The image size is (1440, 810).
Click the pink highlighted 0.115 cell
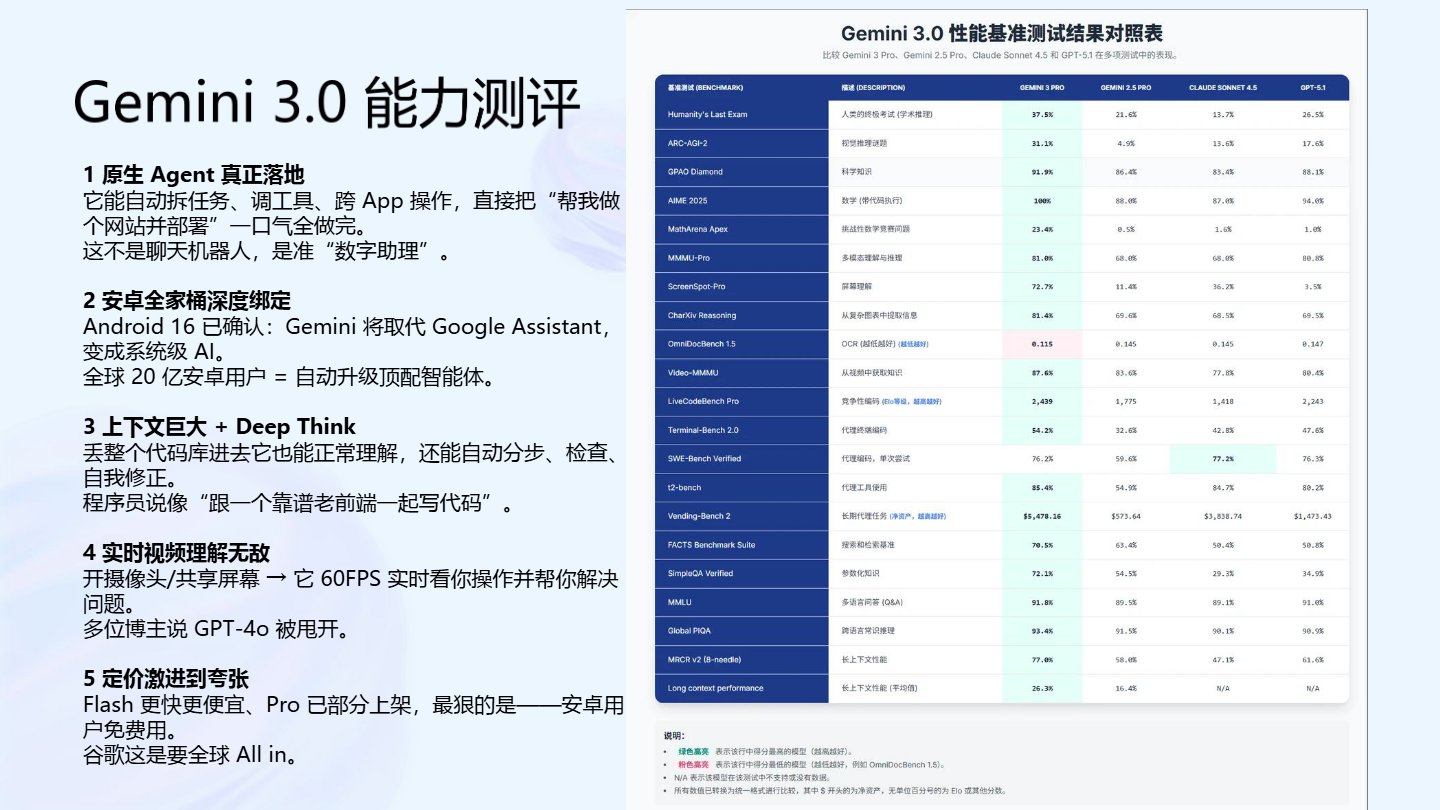(x=1042, y=344)
